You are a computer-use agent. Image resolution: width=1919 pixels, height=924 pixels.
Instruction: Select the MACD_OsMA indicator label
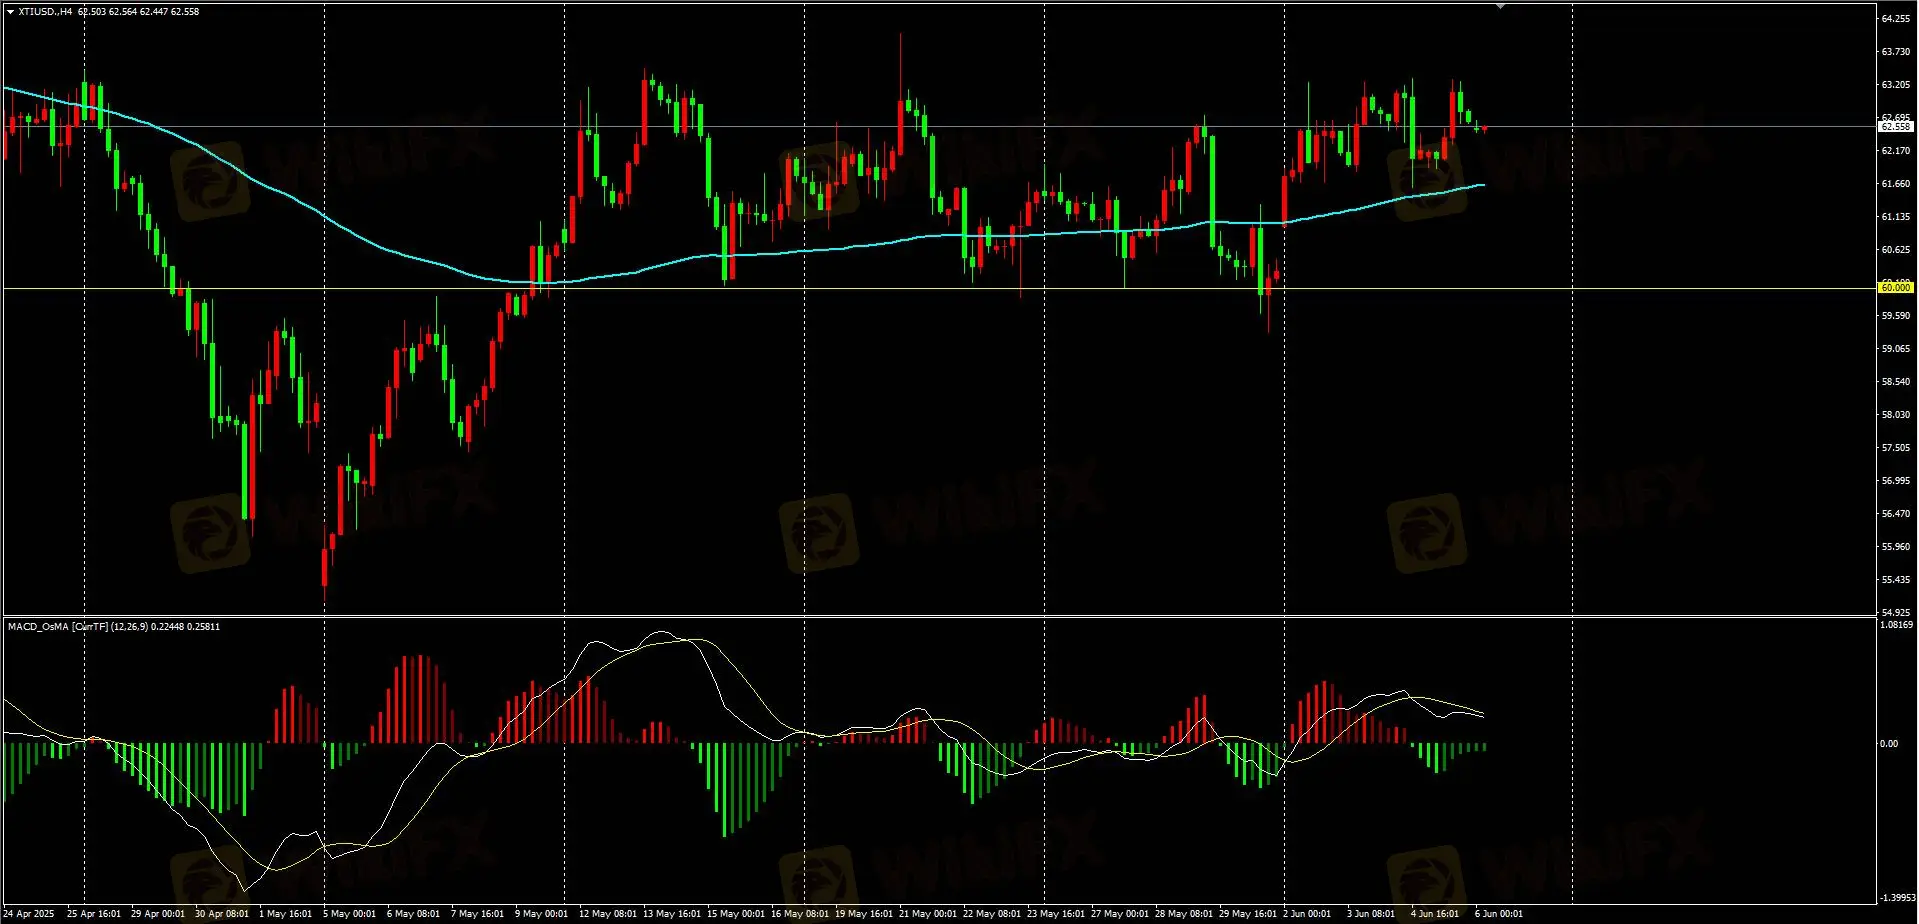[x=114, y=627]
